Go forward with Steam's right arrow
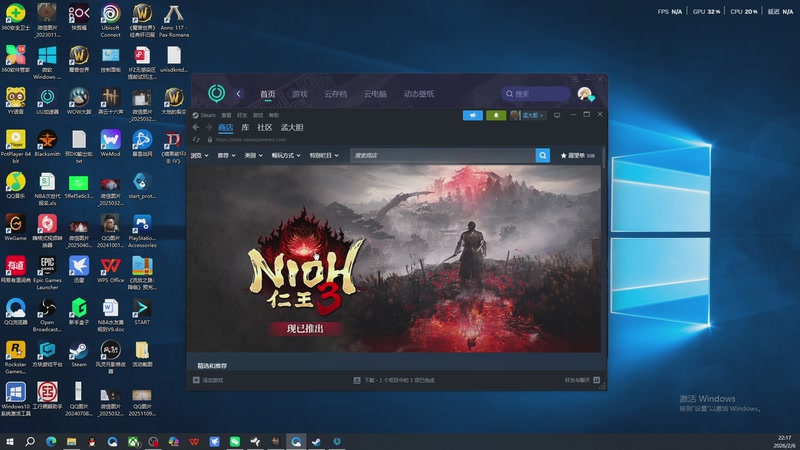Image resolution: width=800 pixels, height=450 pixels. click(x=208, y=127)
